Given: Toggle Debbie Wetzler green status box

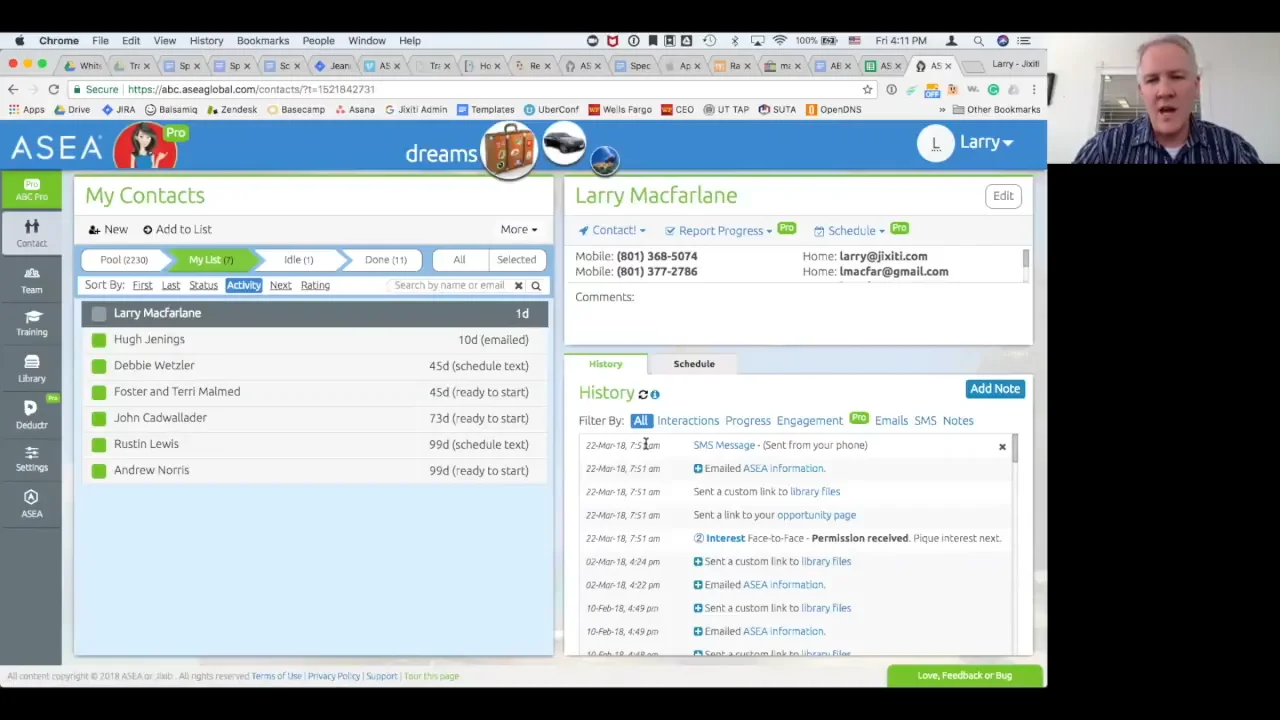Looking at the screenshot, I should (x=98, y=366).
